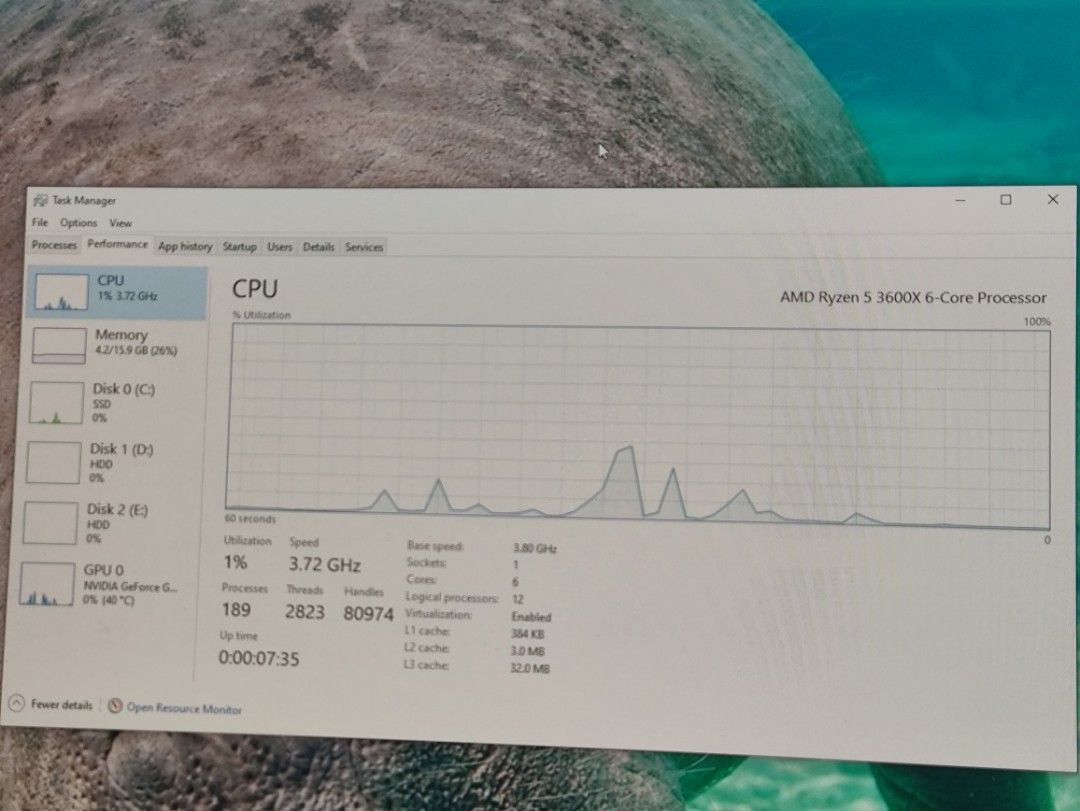Click the Task Manager title bar icon

point(41,200)
